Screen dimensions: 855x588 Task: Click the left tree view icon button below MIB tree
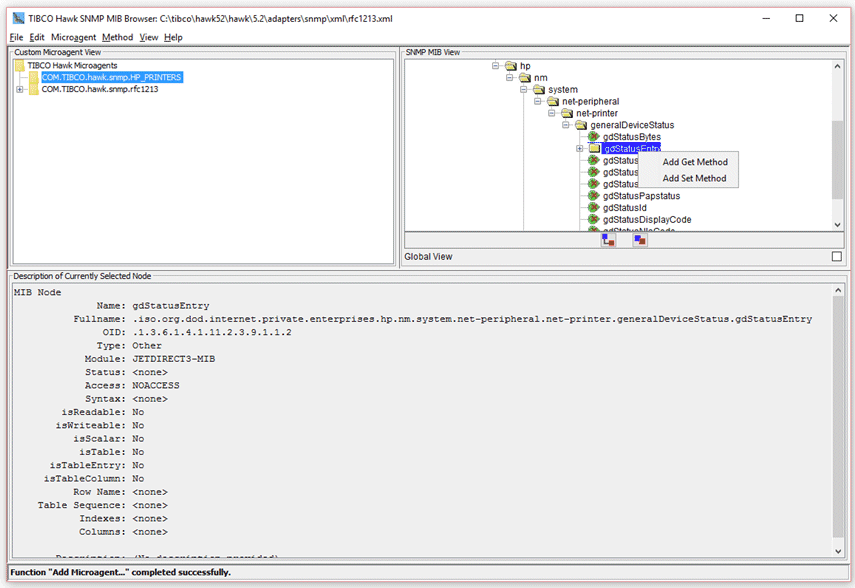click(x=608, y=240)
